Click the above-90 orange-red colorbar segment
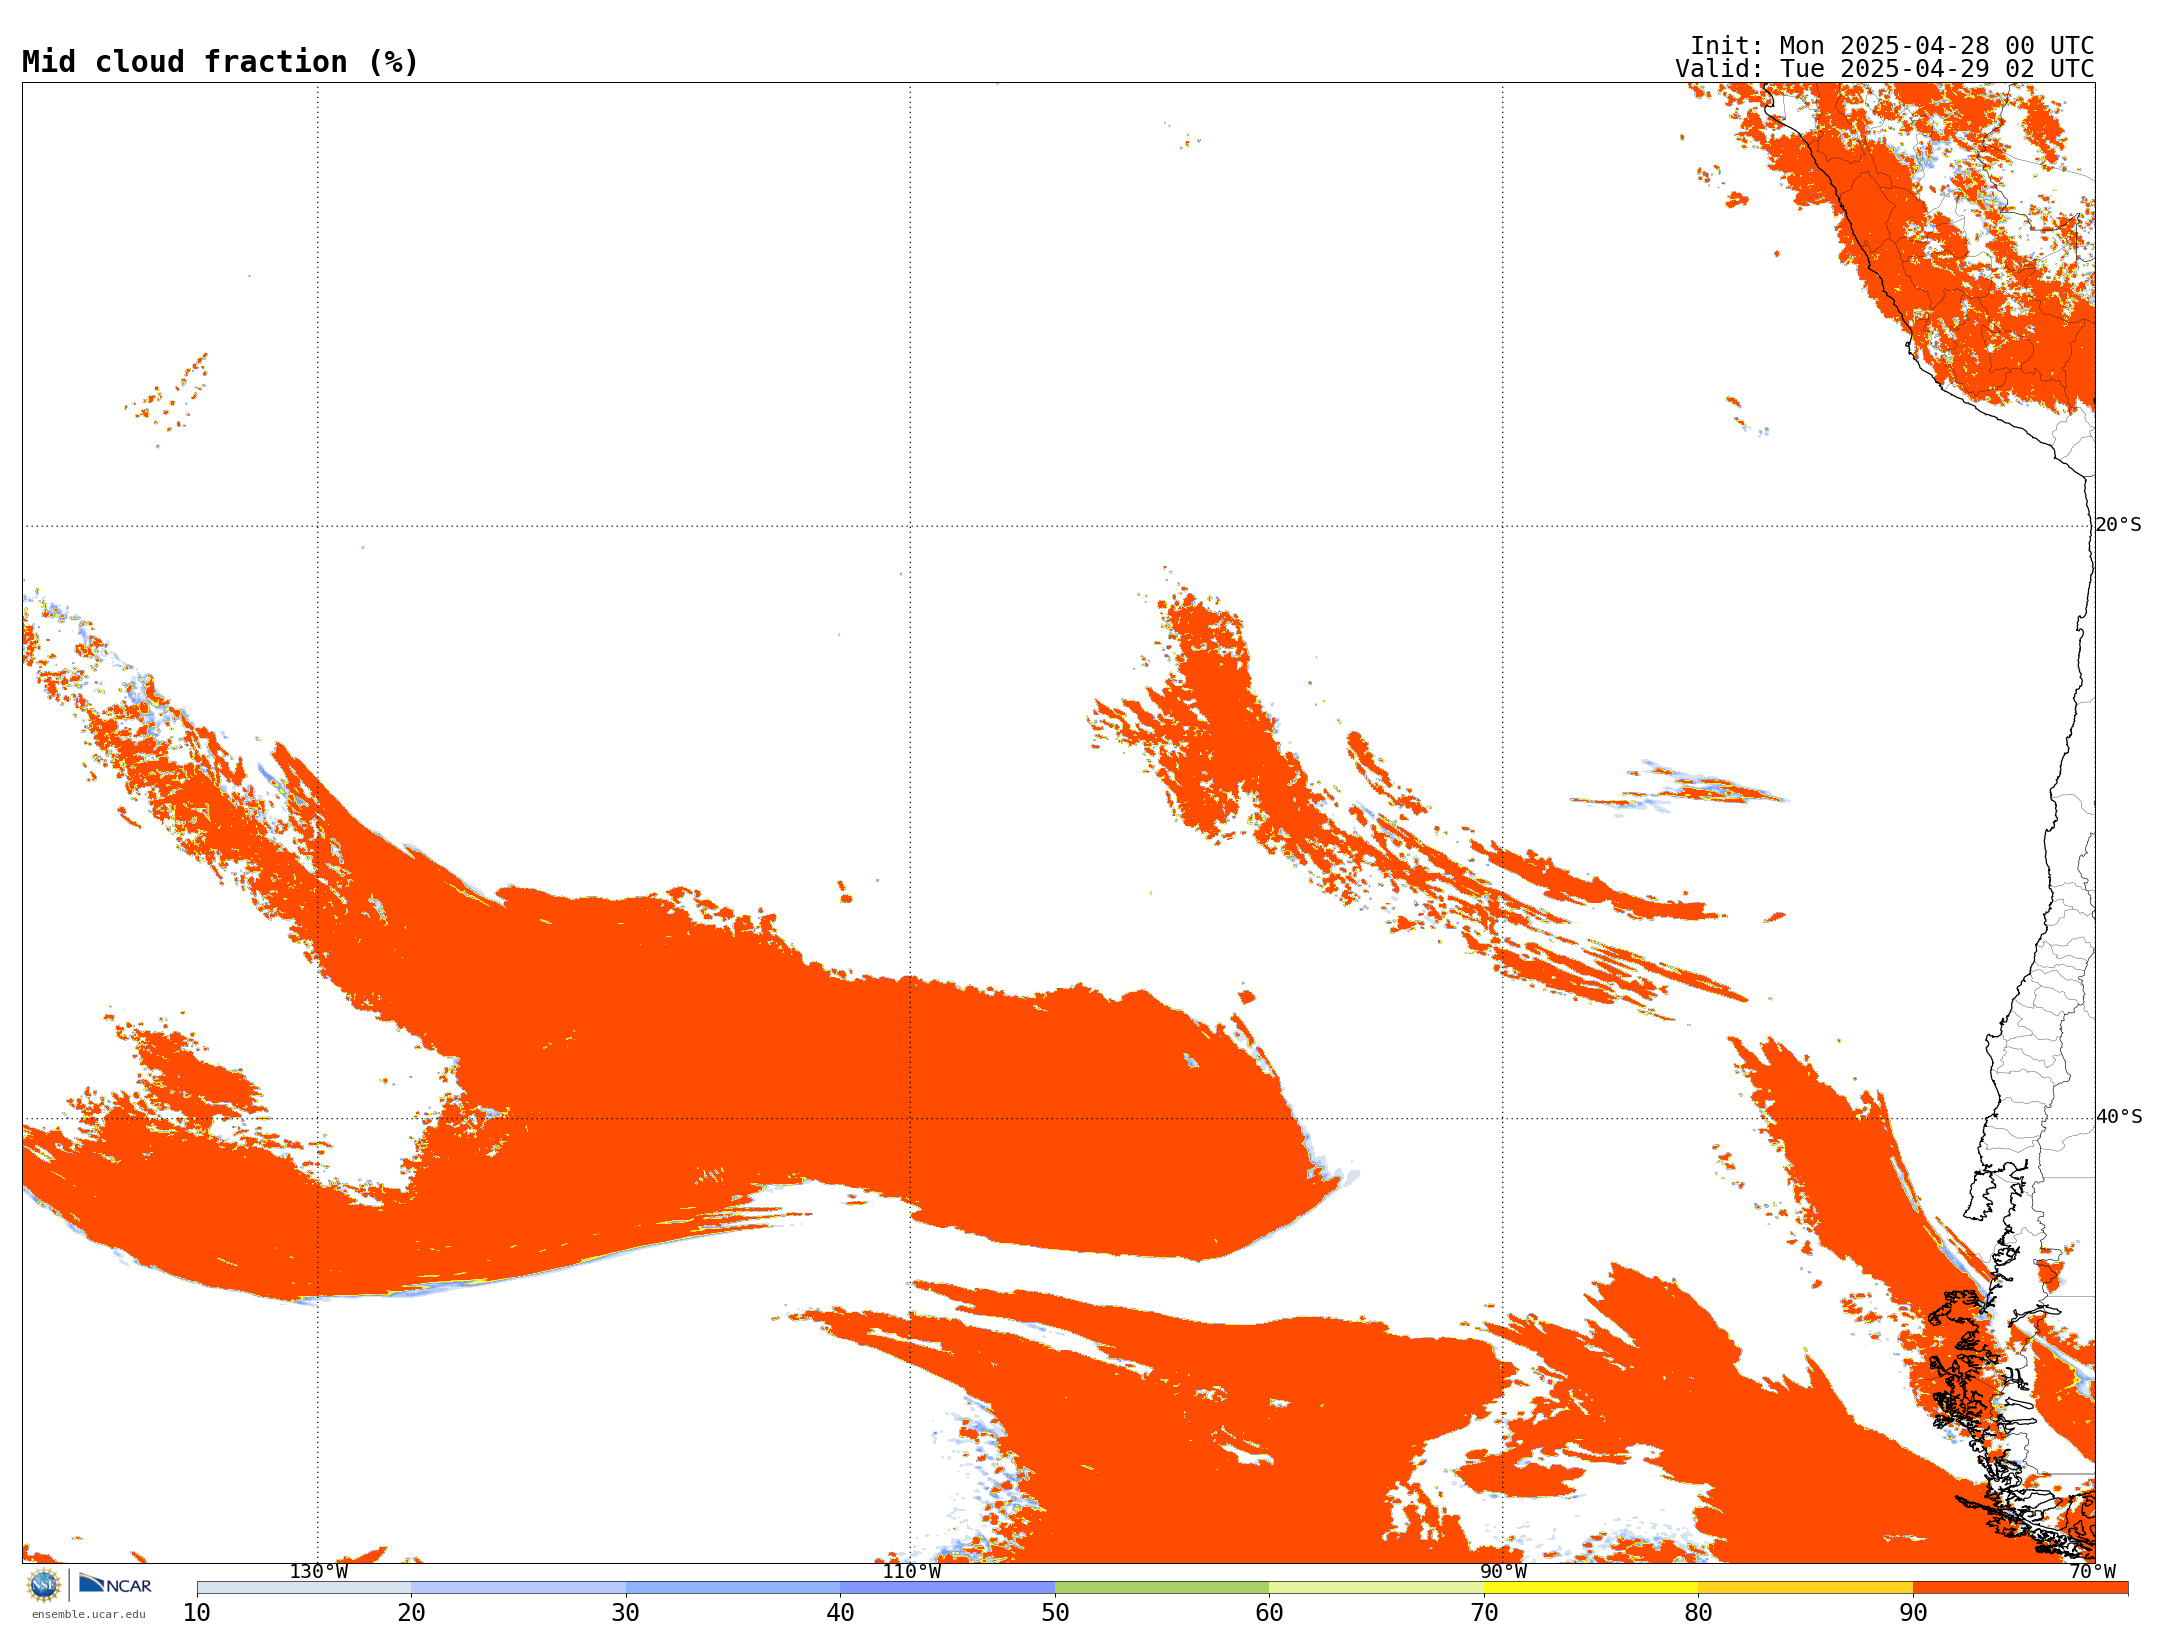 pyautogui.click(x=2020, y=1588)
